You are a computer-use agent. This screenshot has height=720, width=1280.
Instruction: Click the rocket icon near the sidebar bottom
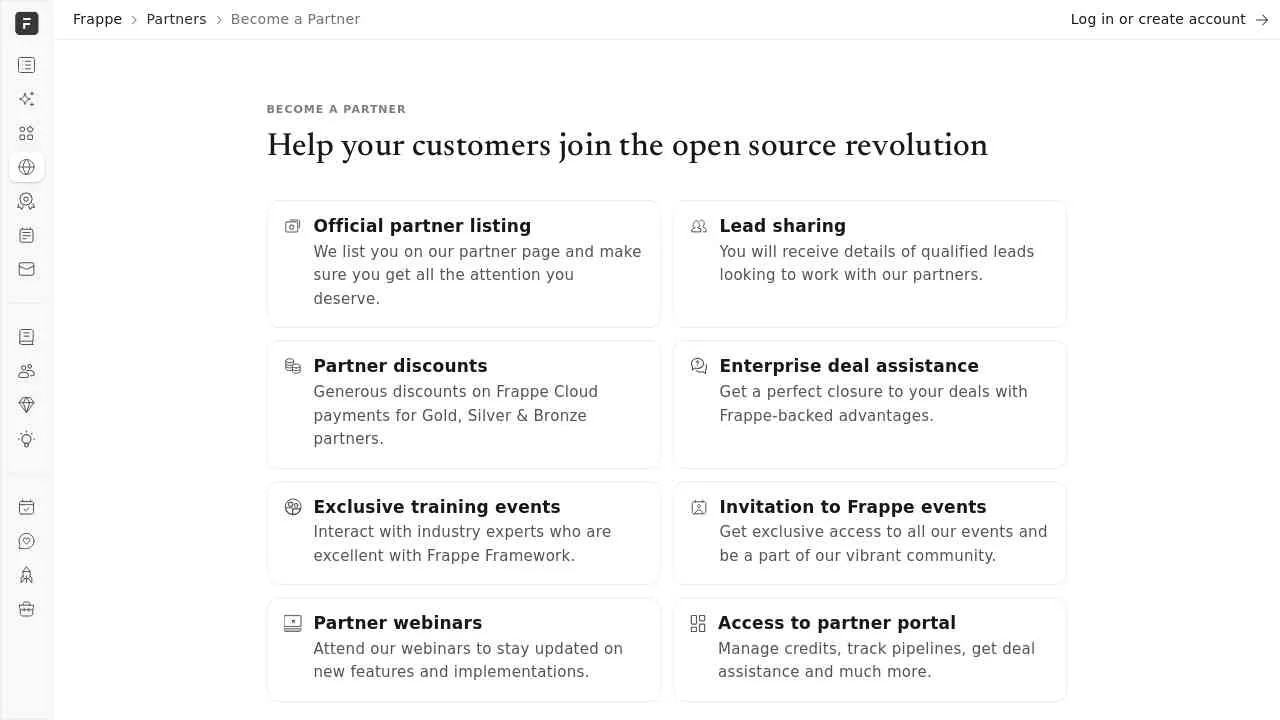(26, 575)
